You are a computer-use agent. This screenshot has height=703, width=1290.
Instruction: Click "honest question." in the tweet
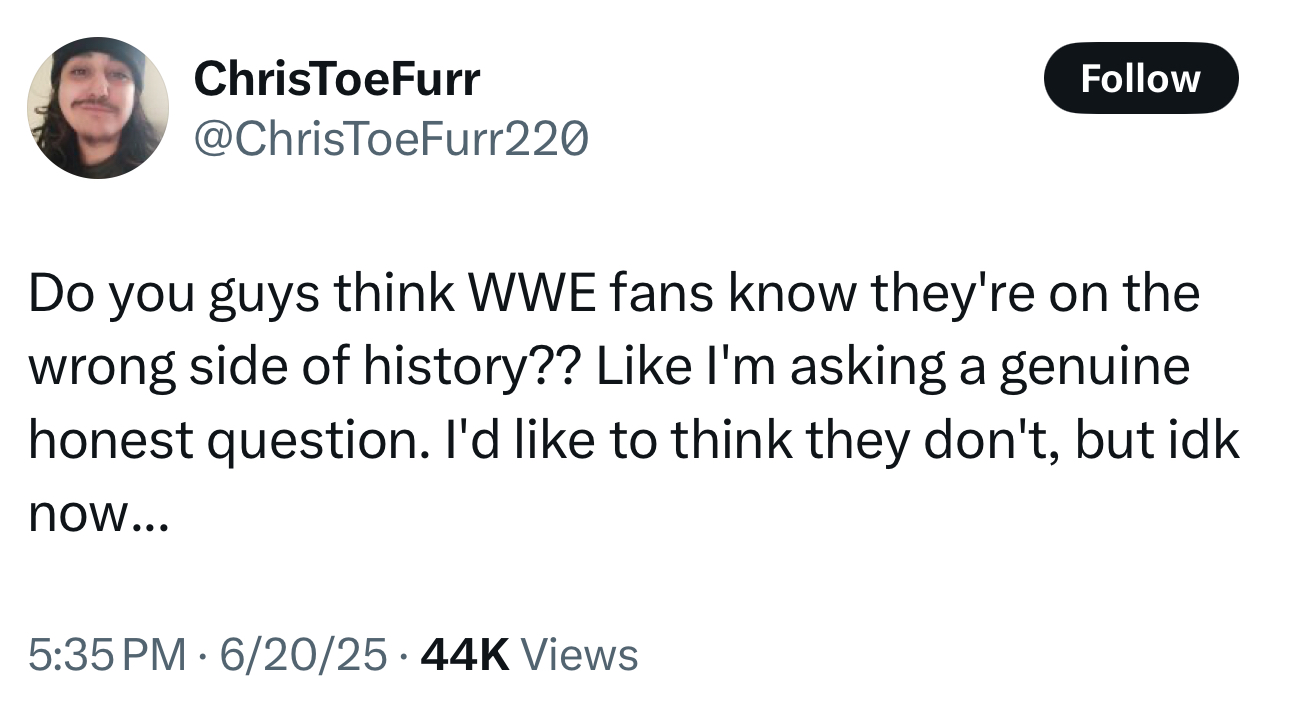coord(216,441)
